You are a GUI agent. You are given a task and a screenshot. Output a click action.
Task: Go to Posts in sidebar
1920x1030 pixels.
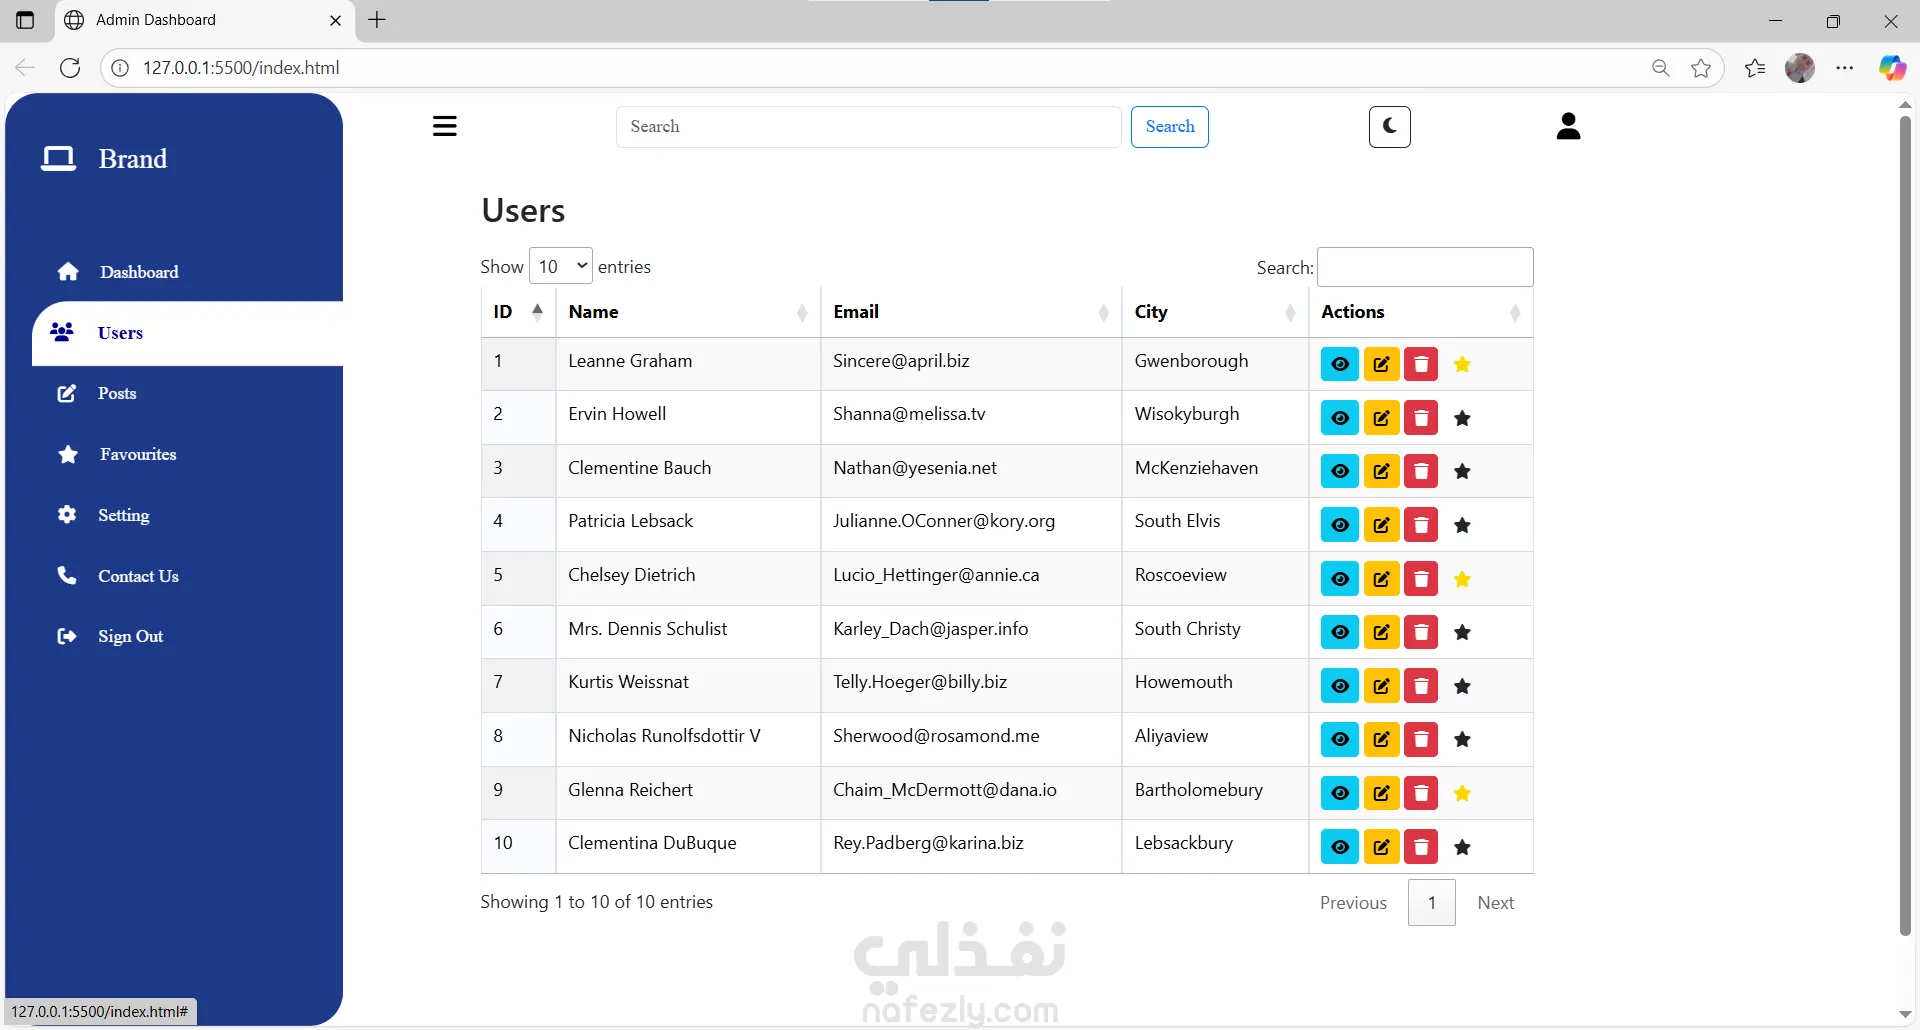(x=117, y=394)
